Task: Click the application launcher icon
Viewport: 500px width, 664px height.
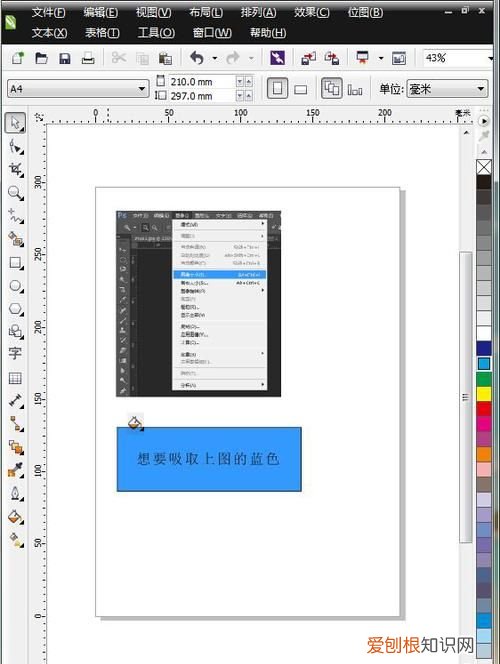Action: tap(363, 58)
